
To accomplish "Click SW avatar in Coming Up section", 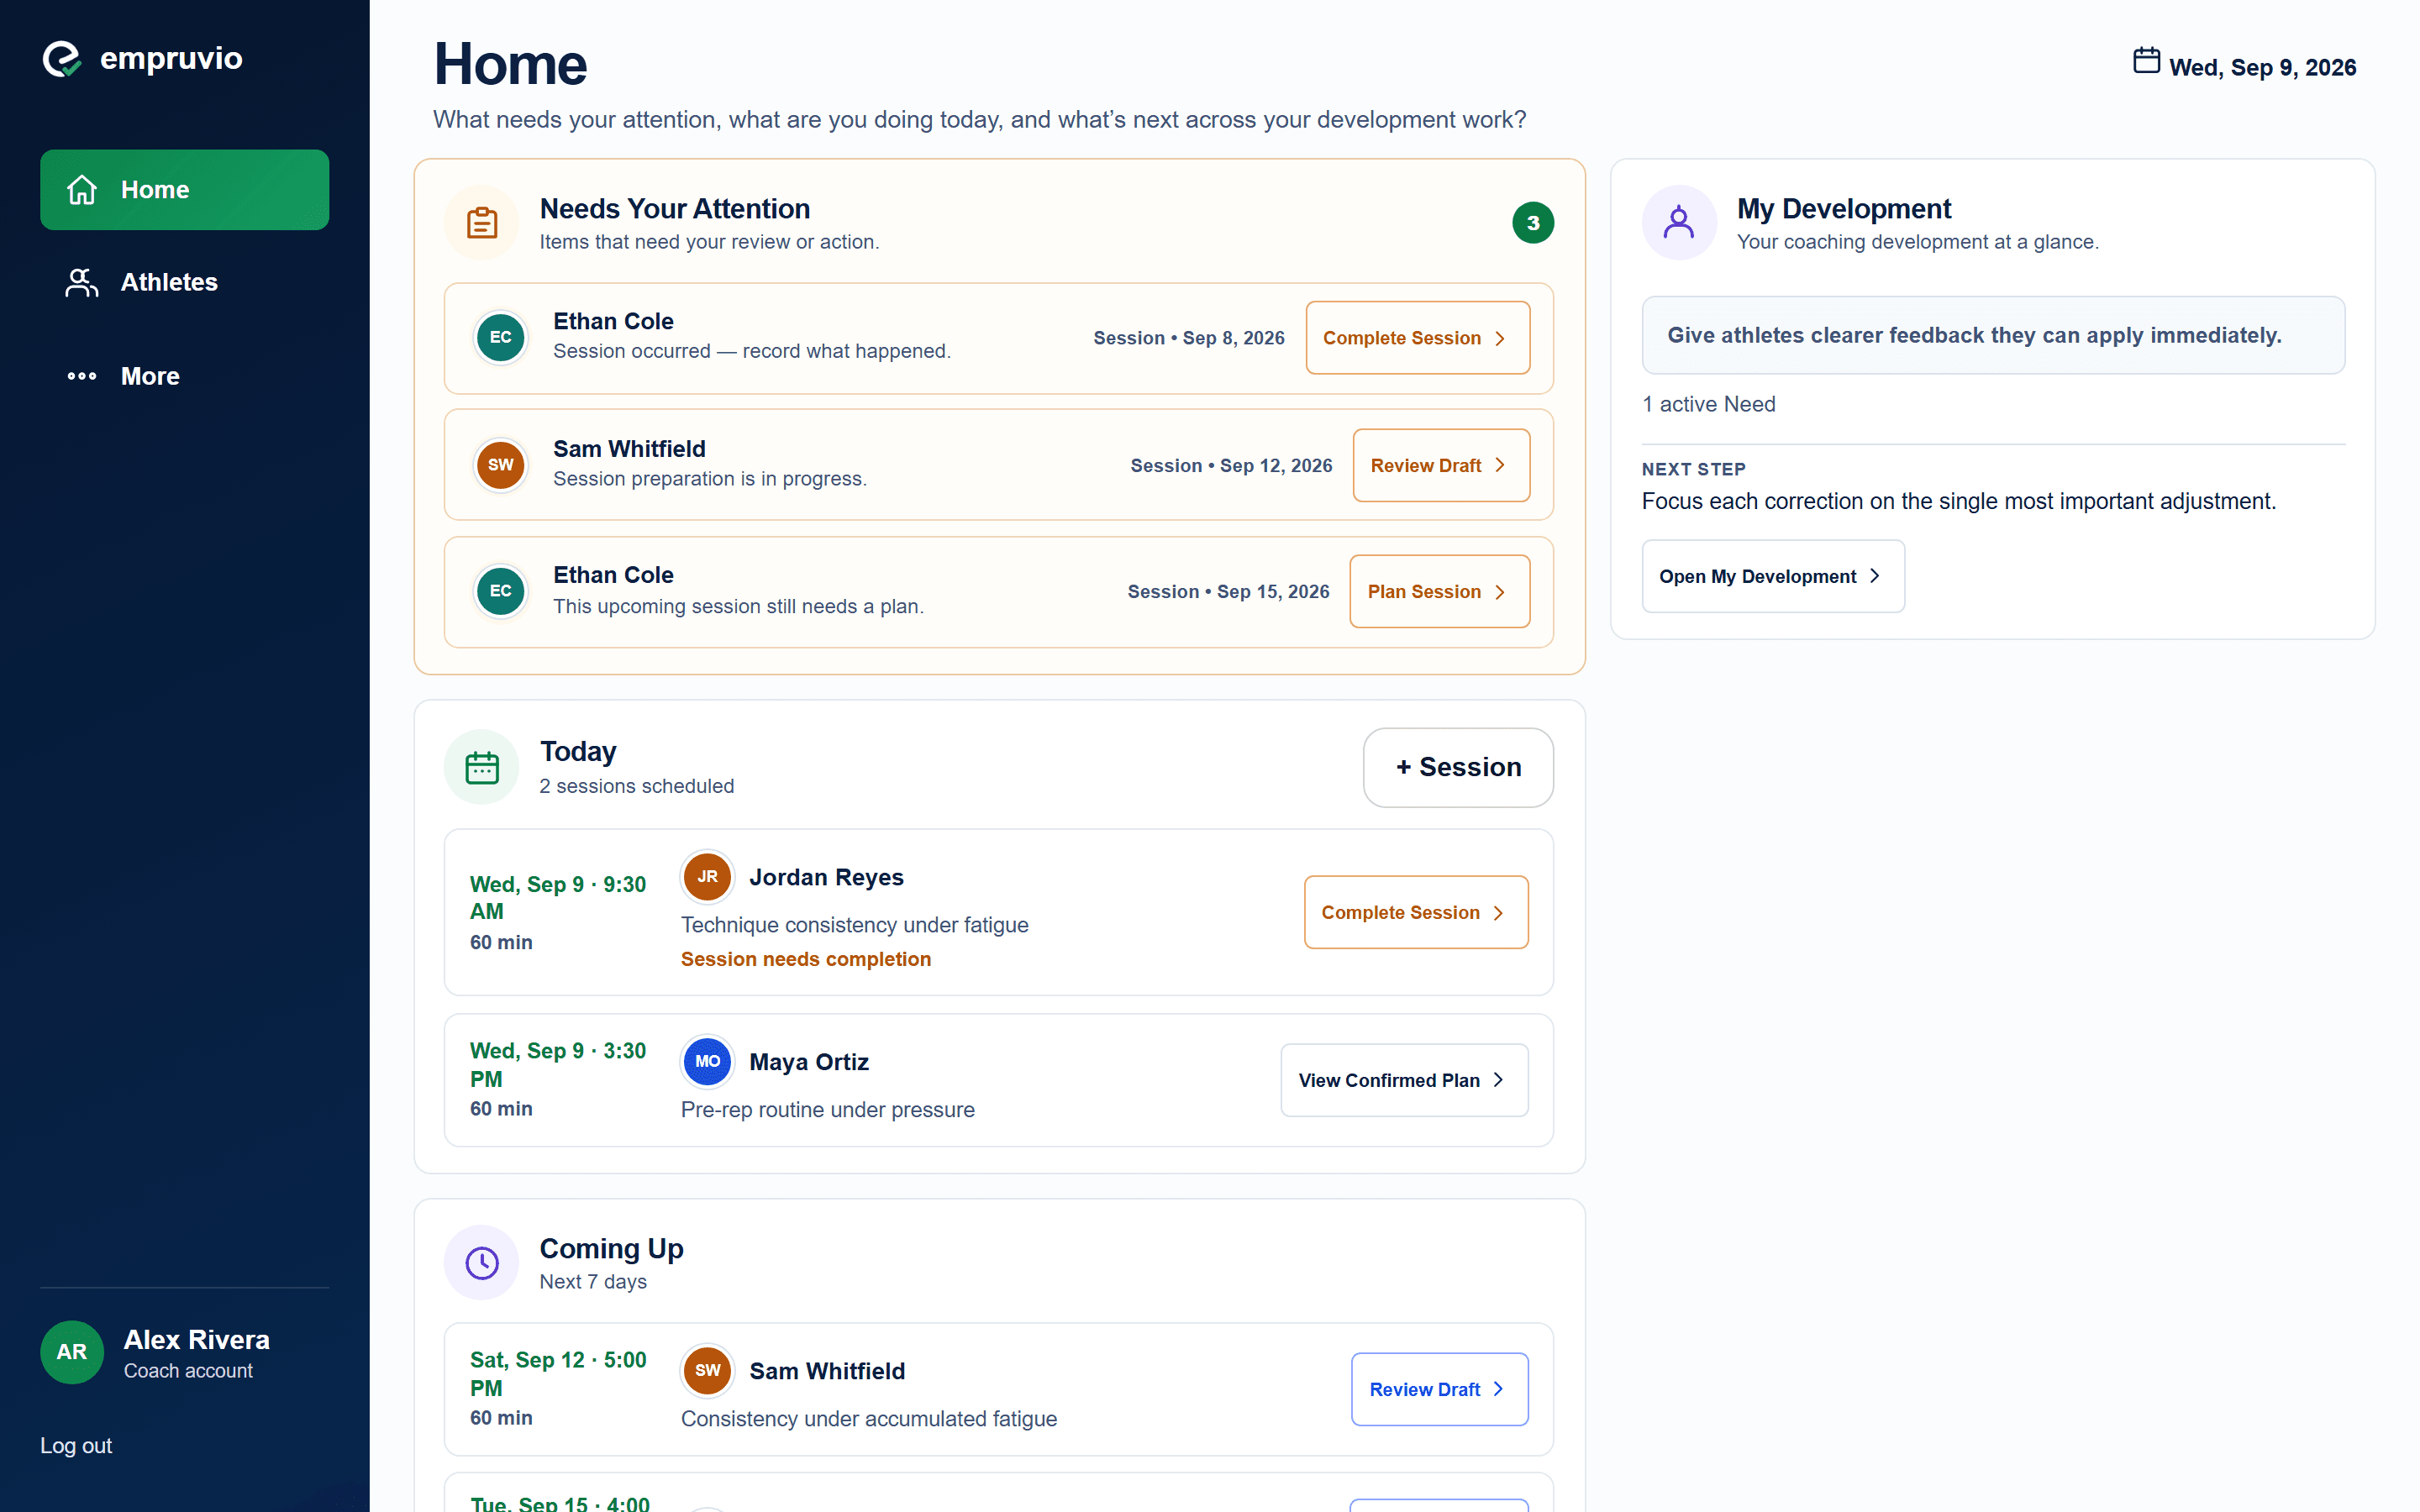I will (707, 1370).
